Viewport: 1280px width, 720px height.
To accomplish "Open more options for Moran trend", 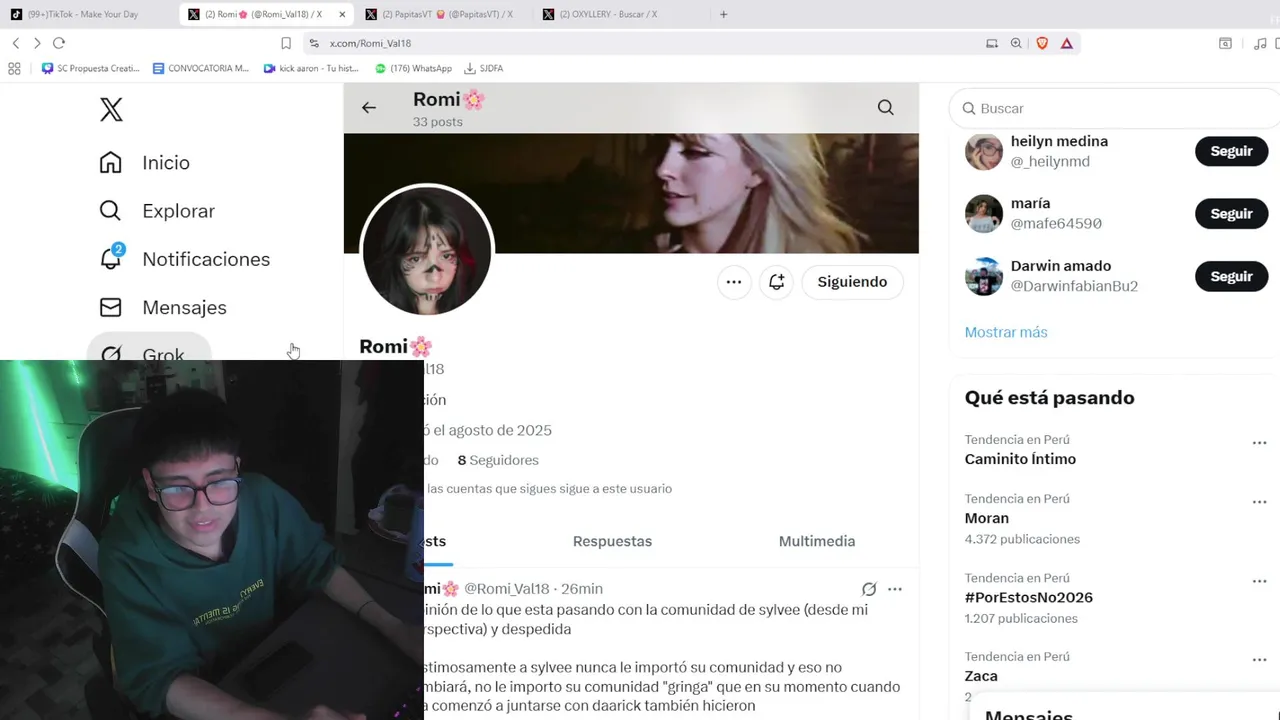I will click(x=1259, y=502).
